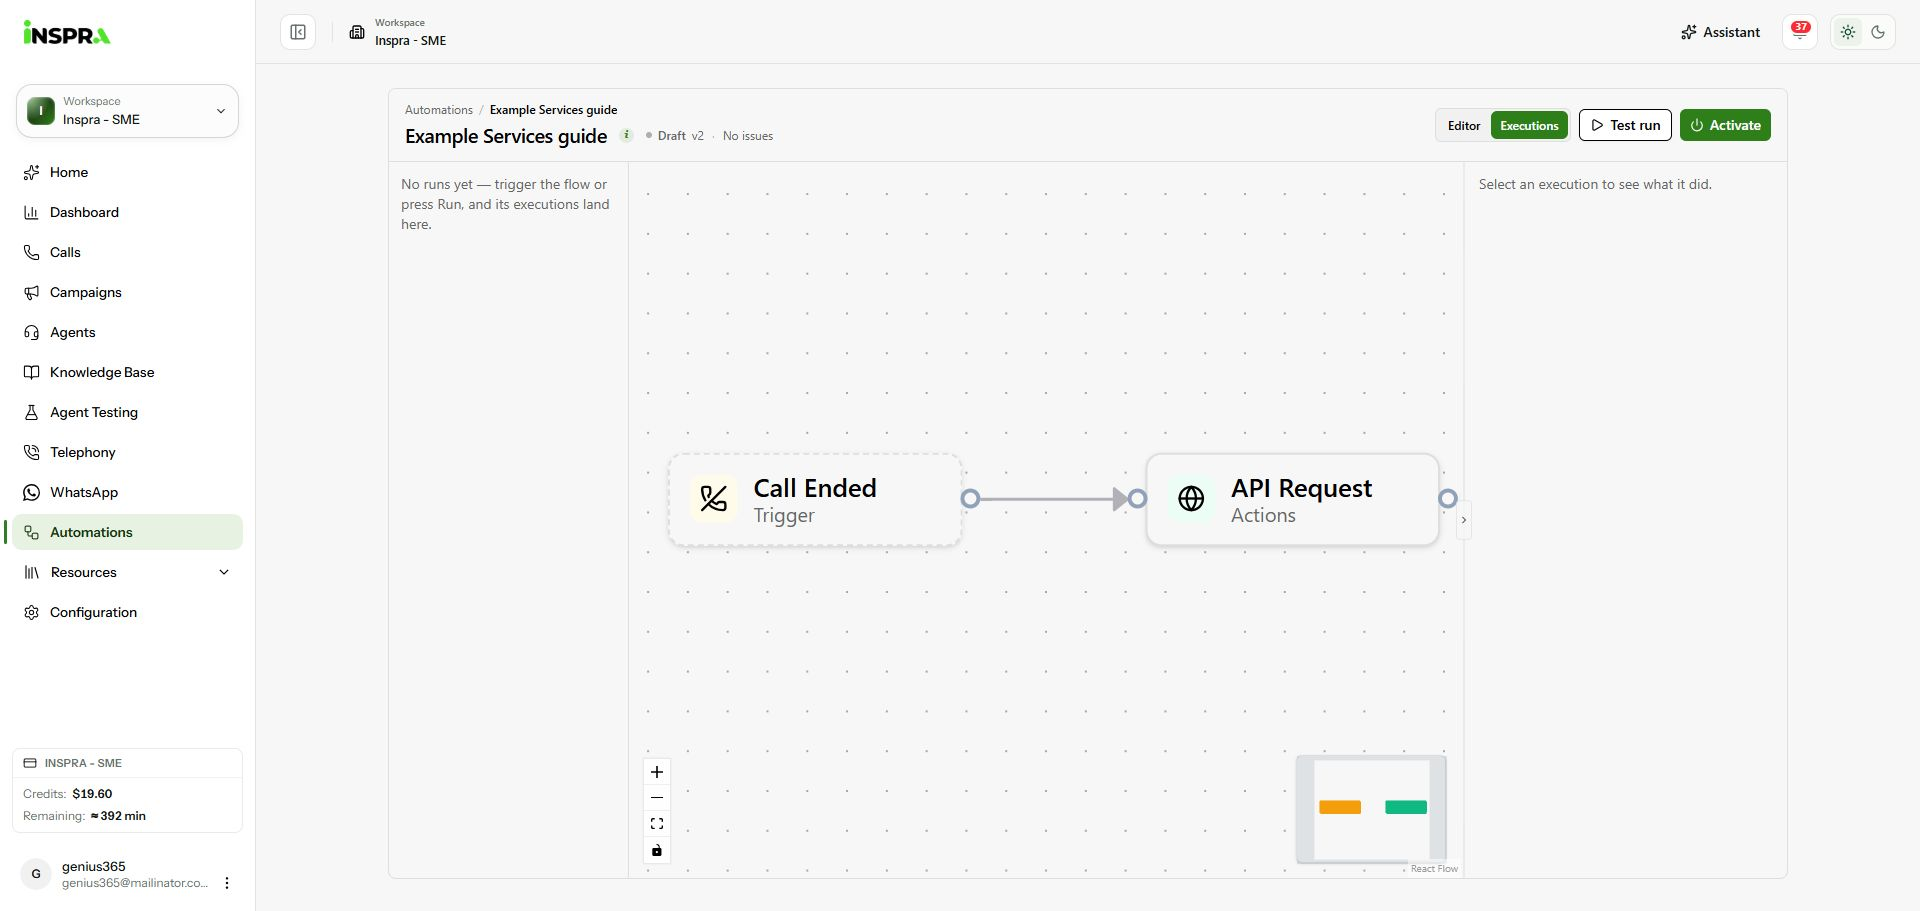
Task: Open user menu three-dot icon
Action: (x=227, y=883)
